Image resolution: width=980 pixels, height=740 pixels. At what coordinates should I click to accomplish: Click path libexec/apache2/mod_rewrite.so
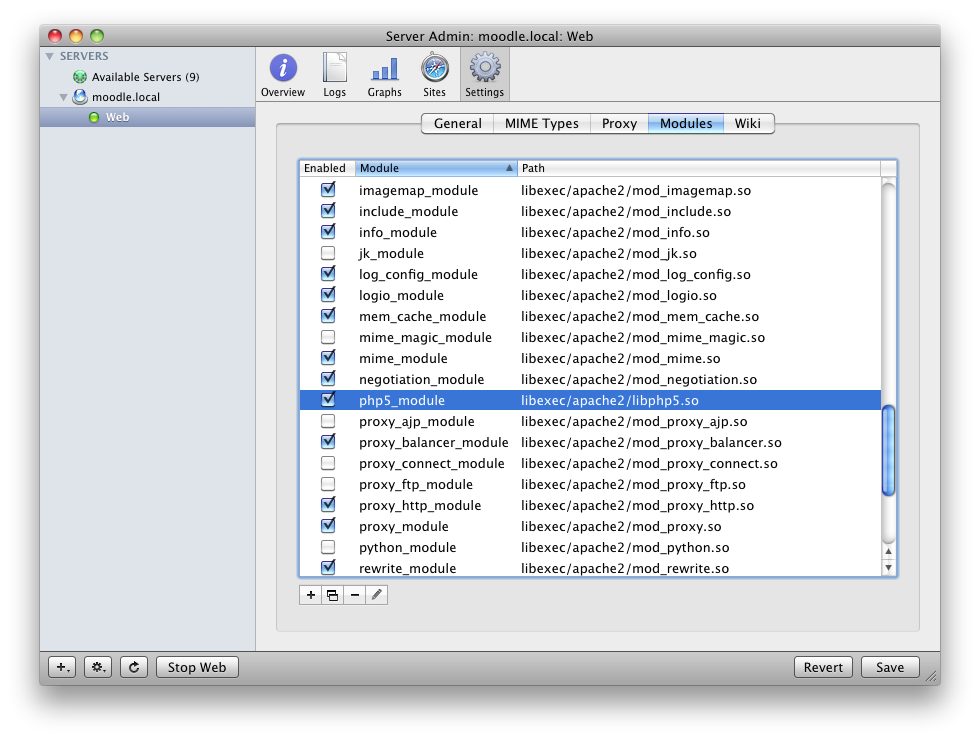625,568
